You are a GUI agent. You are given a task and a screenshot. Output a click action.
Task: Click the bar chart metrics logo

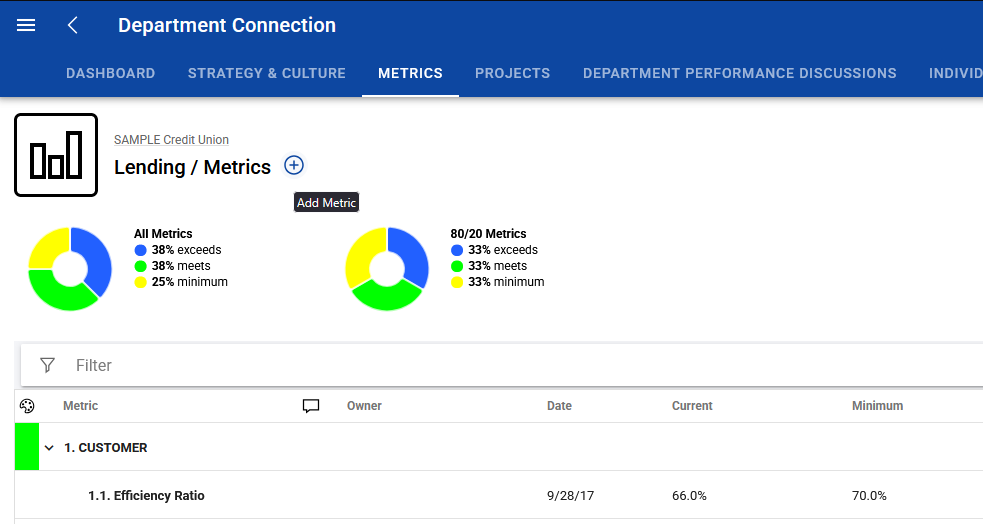pos(56,155)
